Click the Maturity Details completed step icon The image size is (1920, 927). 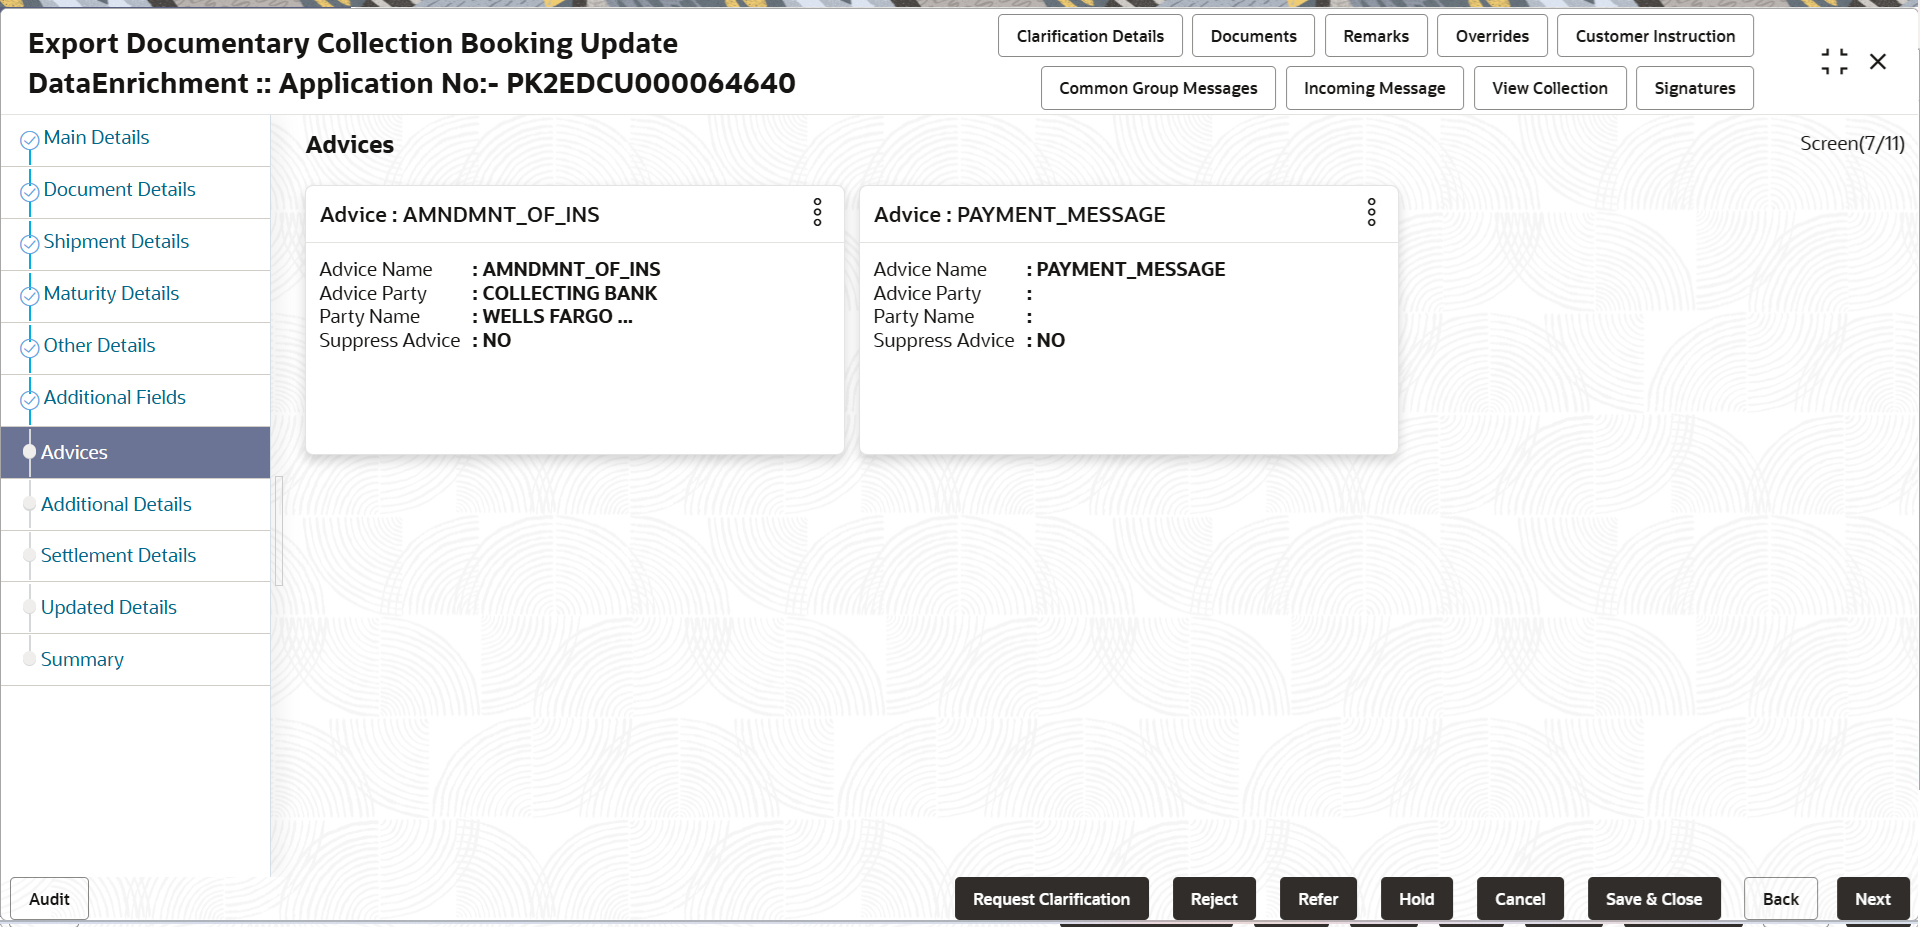click(x=30, y=296)
